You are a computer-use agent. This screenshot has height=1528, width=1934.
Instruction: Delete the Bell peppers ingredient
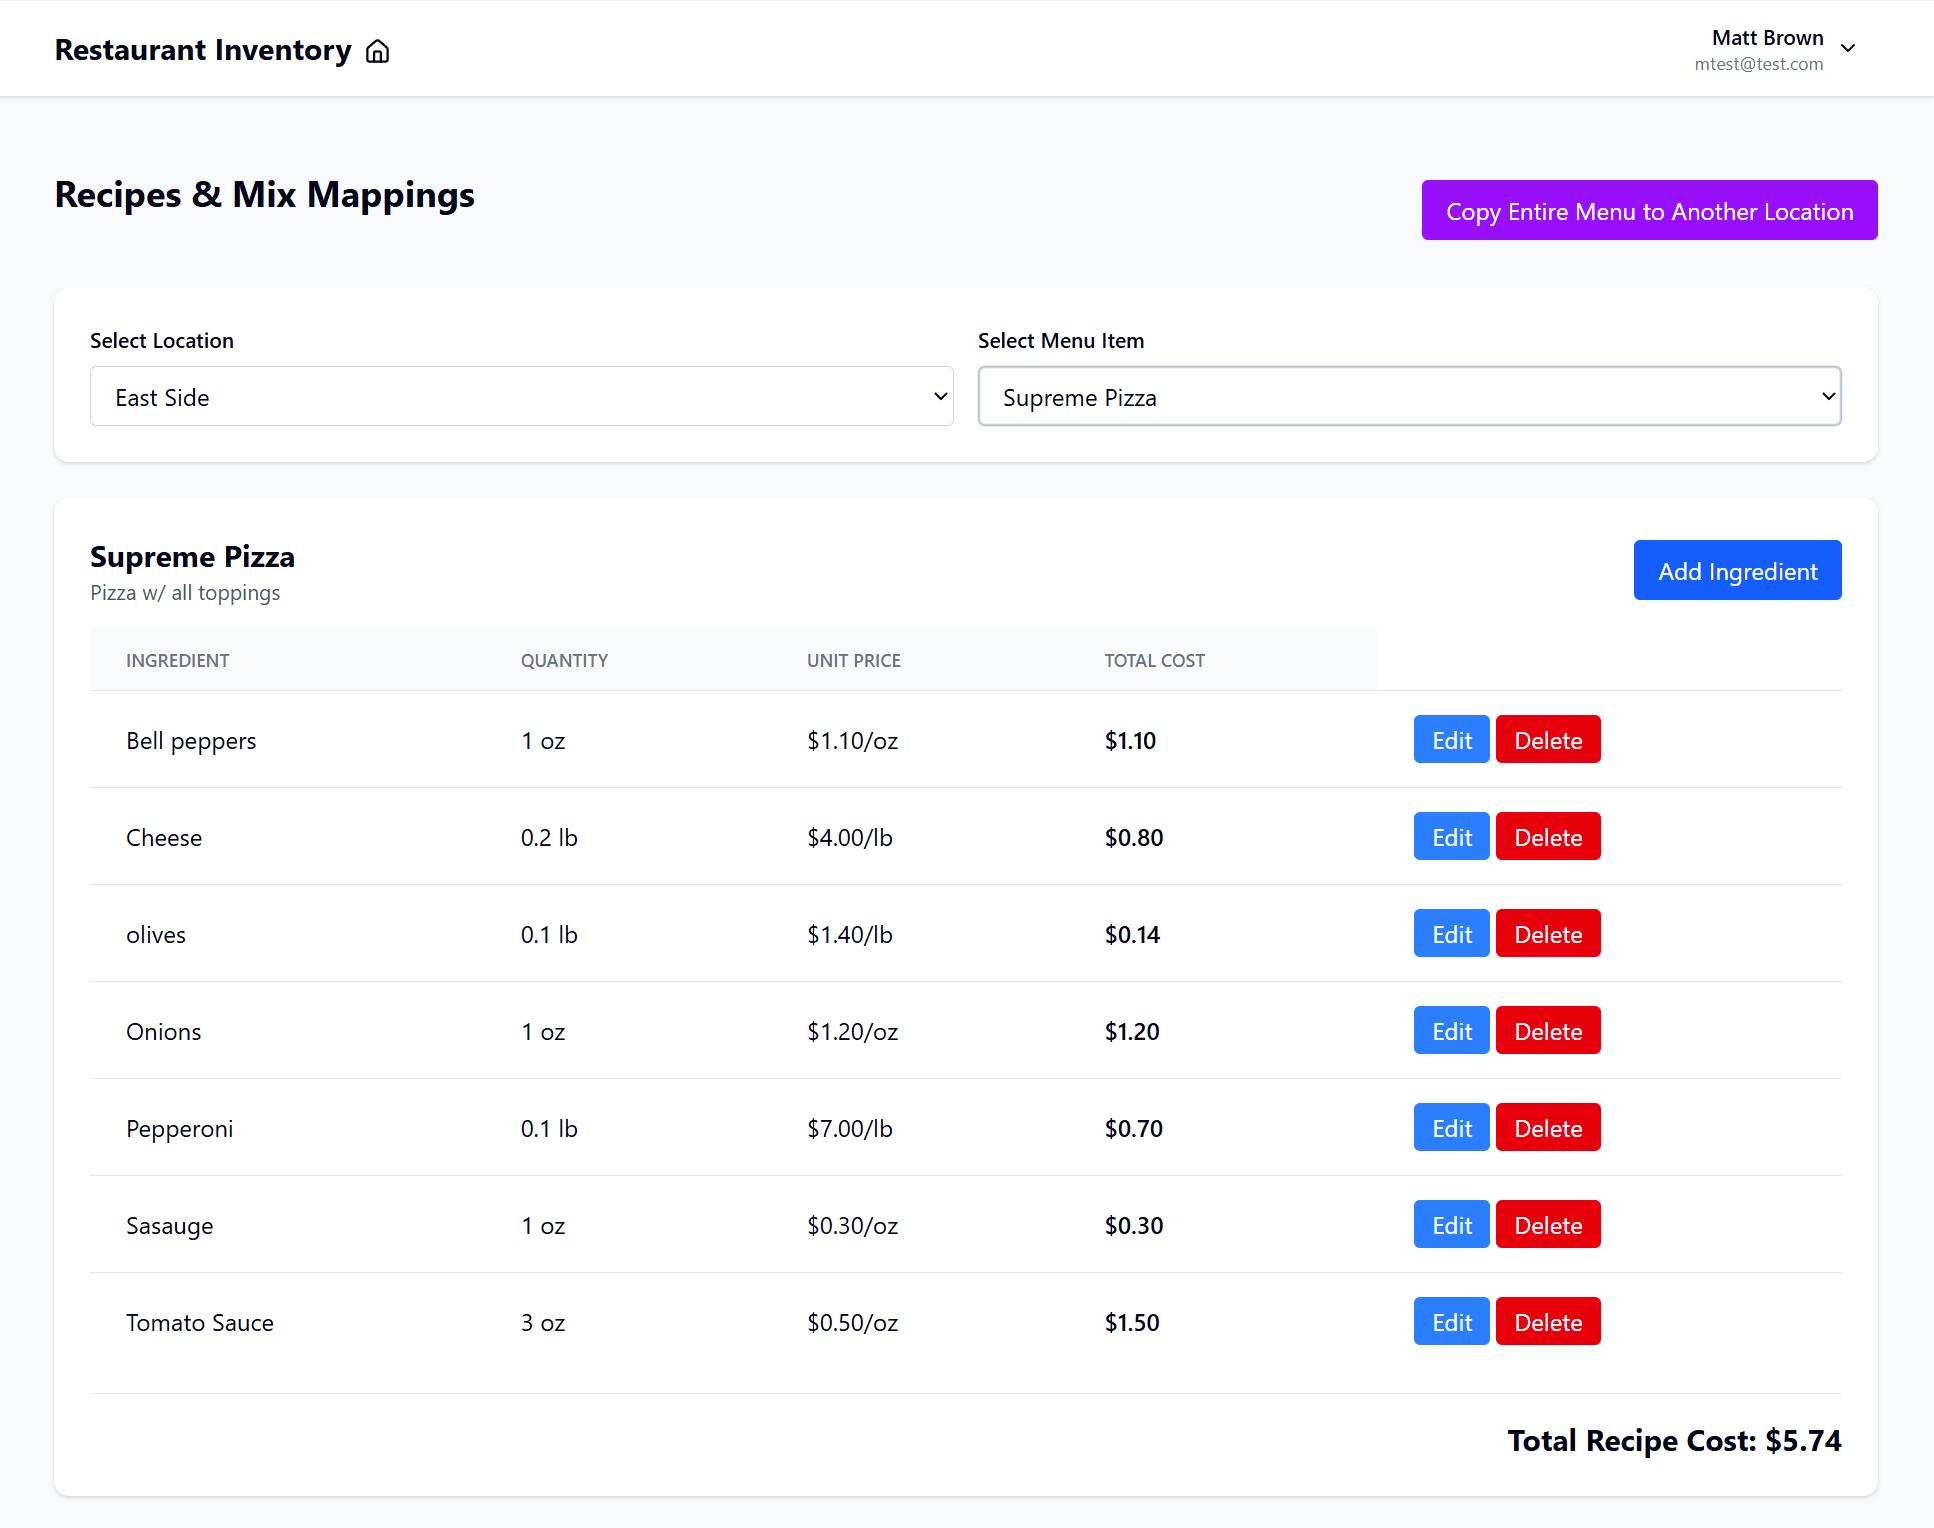tap(1548, 739)
